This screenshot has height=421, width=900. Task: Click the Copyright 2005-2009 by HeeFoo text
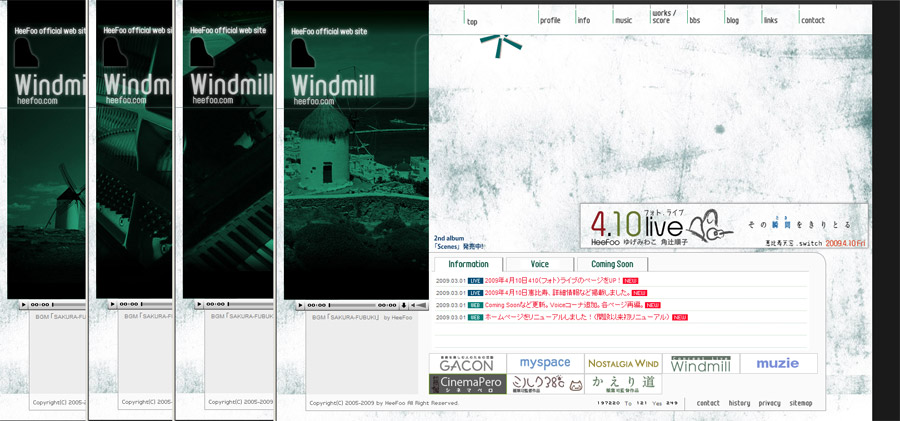coord(384,403)
